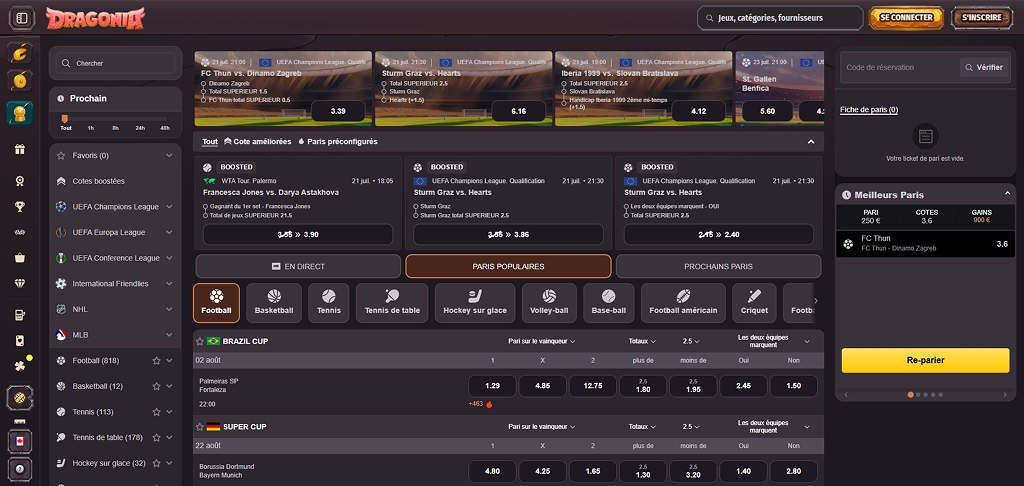Select the Football américain icon tile
Viewport: 1024px width, 486px height.
[683, 302]
